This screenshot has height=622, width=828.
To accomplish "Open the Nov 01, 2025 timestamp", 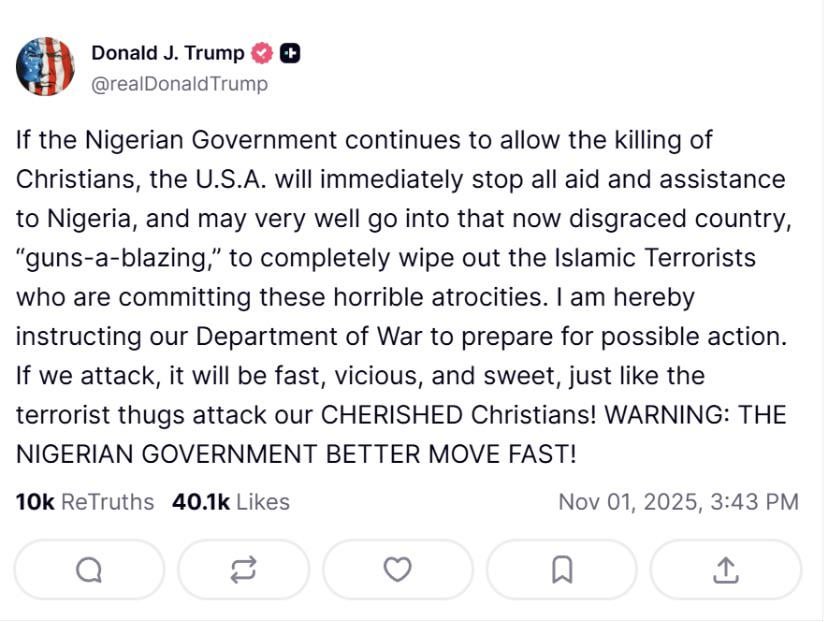I will coord(678,501).
